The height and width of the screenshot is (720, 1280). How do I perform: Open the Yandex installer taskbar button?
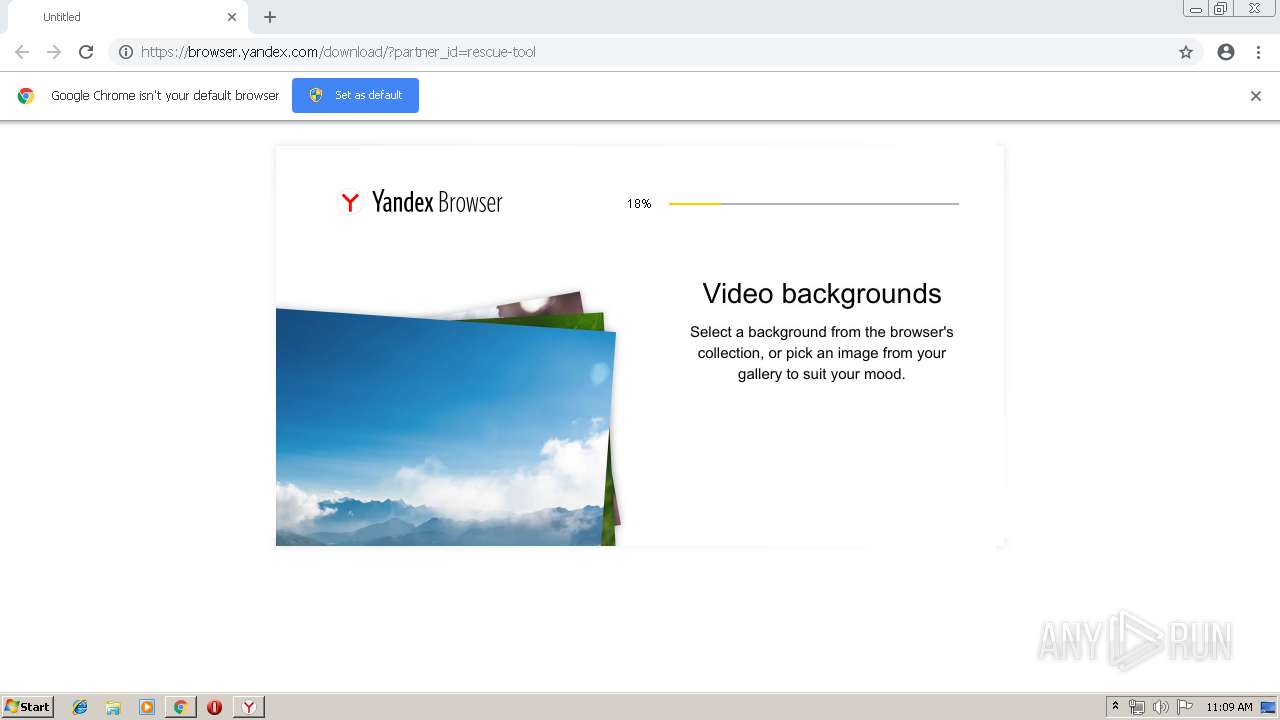point(249,707)
